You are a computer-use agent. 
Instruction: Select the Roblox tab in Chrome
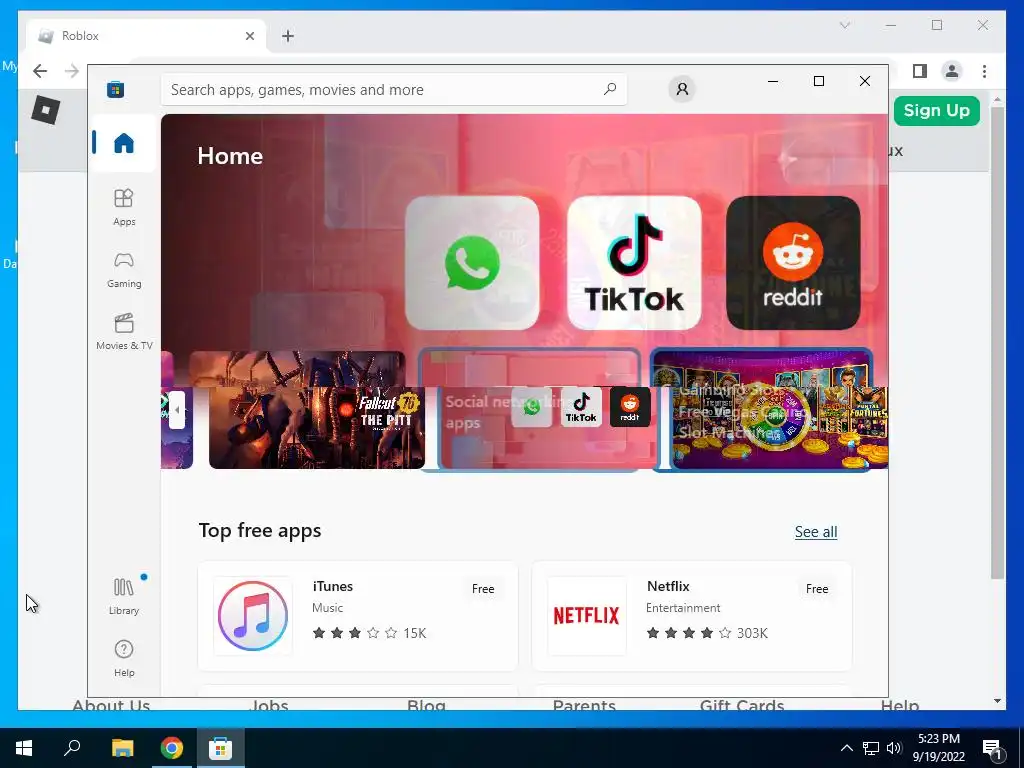coord(146,36)
